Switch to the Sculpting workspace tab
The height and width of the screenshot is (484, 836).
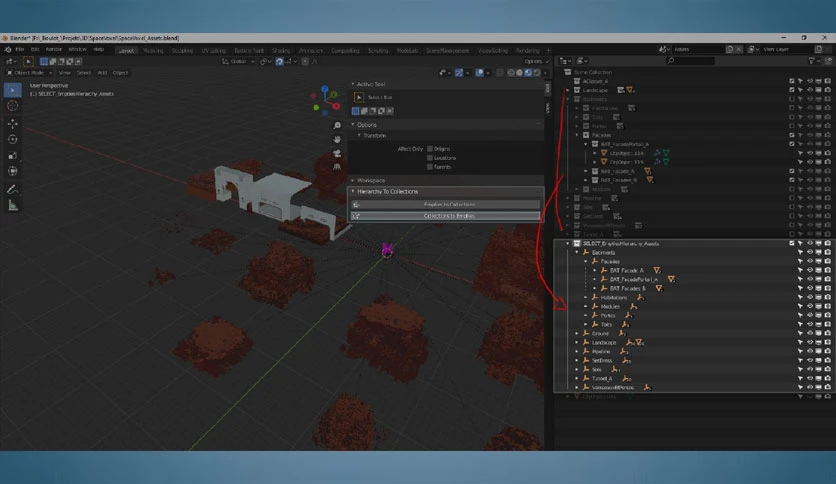coord(182,51)
